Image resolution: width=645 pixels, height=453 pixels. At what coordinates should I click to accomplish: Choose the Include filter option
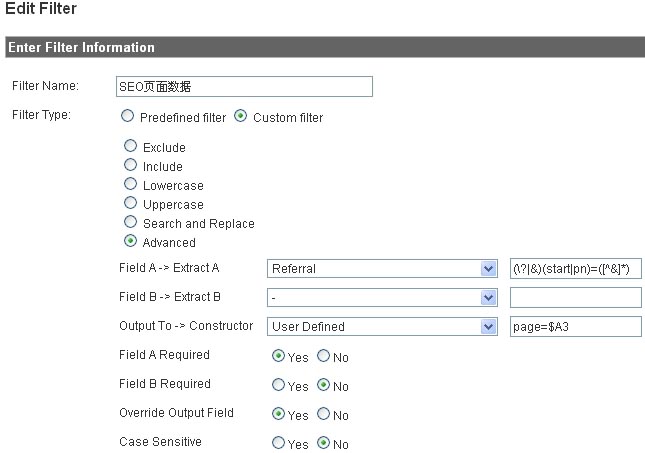tap(130, 165)
